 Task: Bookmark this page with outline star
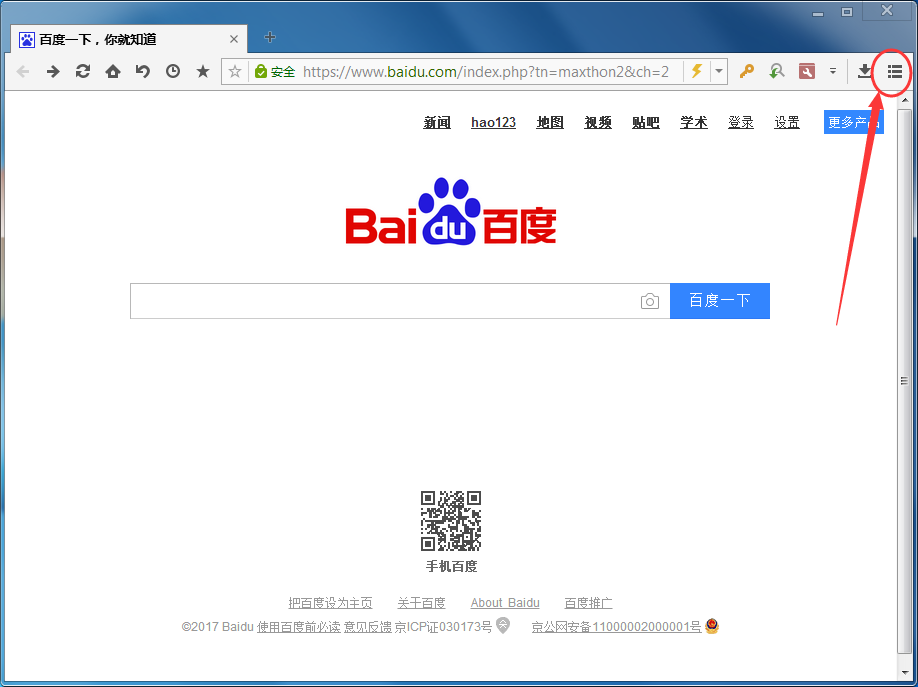click(x=235, y=71)
